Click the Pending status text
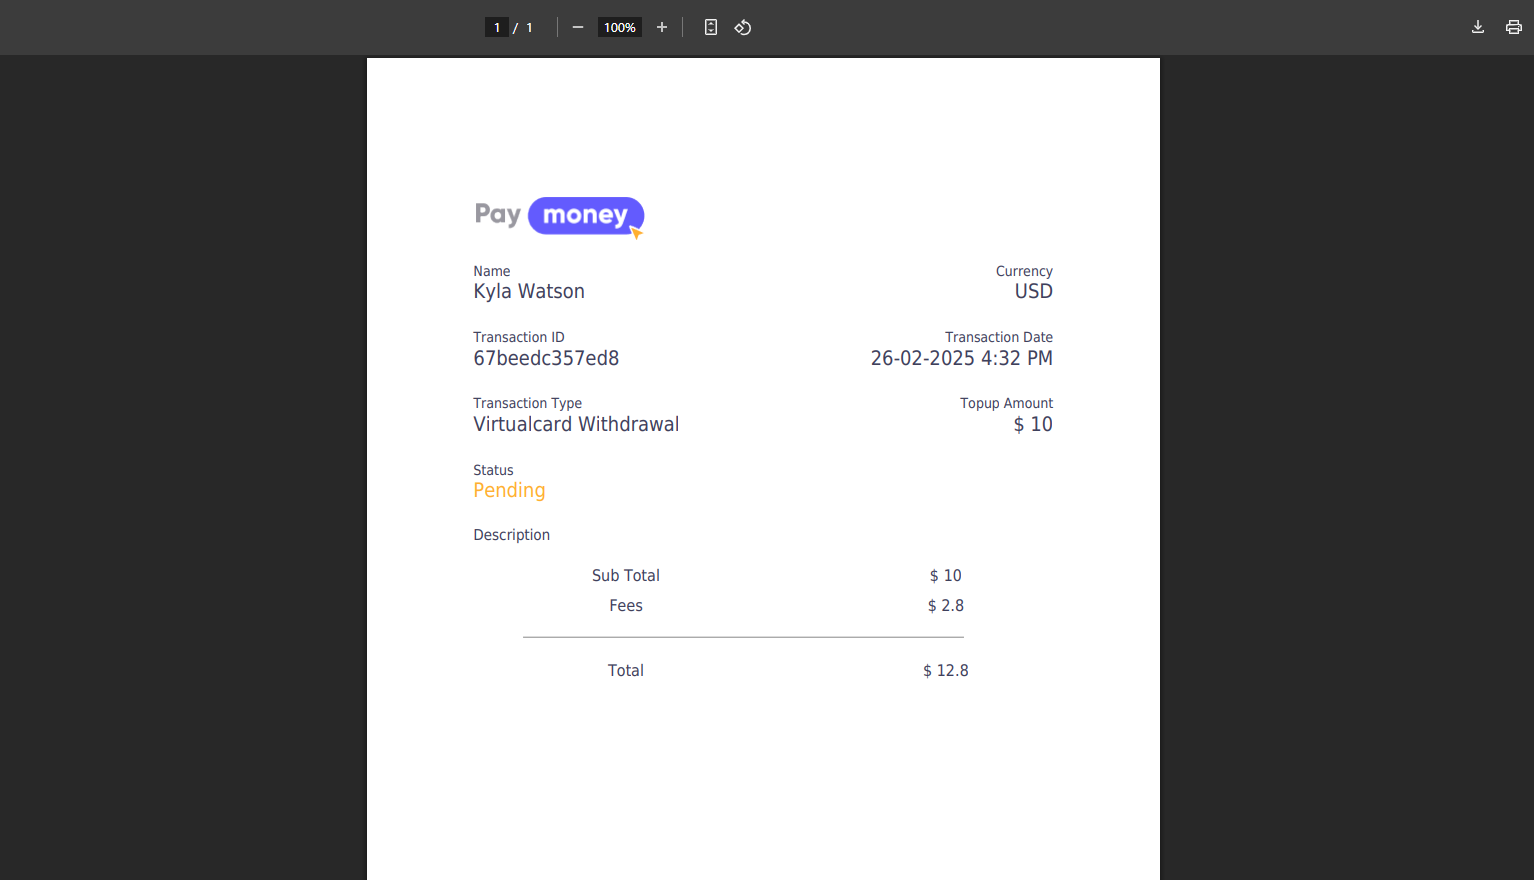1534x880 pixels. click(509, 490)
